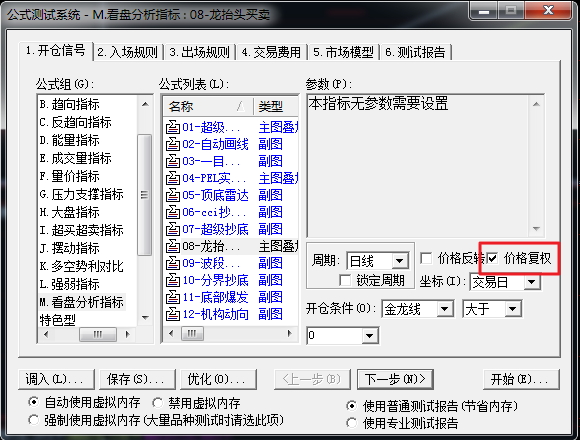Select 特色型 in formula groups
580x440 pixels.
pos(58,320)
